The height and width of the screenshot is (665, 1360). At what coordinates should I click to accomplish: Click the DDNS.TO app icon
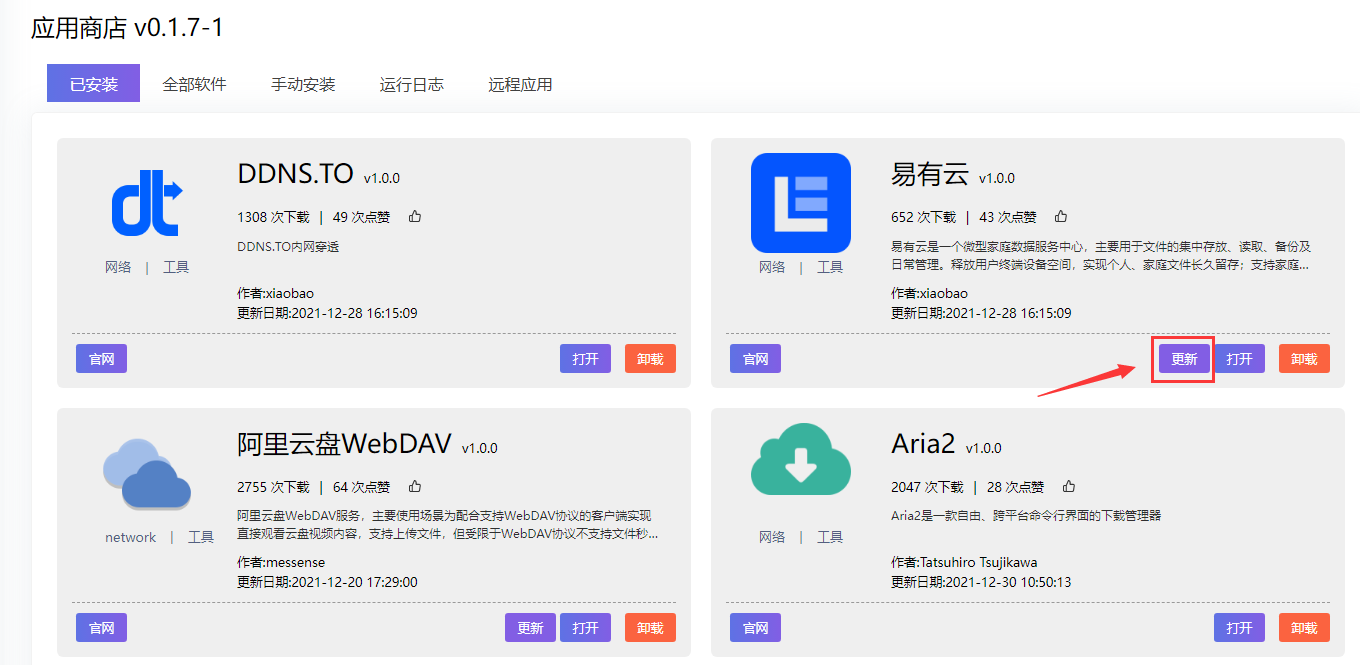[x=147, y=201]
